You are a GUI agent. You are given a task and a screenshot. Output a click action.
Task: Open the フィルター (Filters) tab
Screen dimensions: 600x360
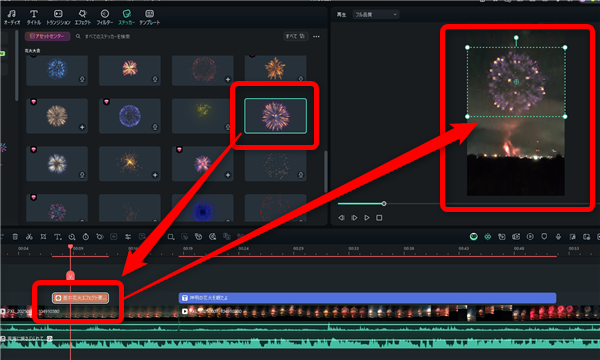(x=104, y=18)
